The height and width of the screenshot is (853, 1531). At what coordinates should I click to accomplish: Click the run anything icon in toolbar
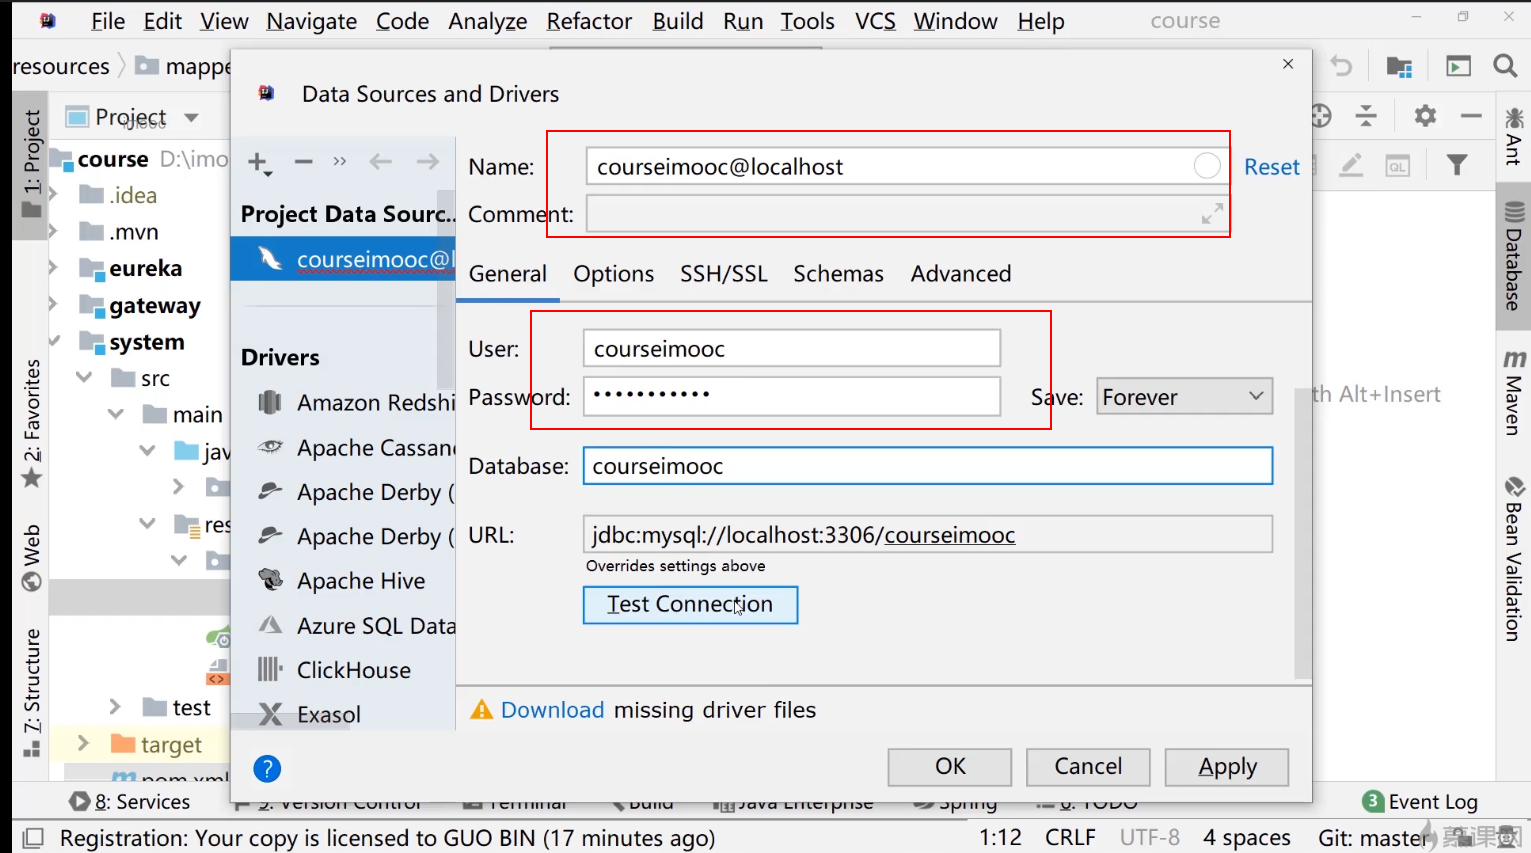1459,66
